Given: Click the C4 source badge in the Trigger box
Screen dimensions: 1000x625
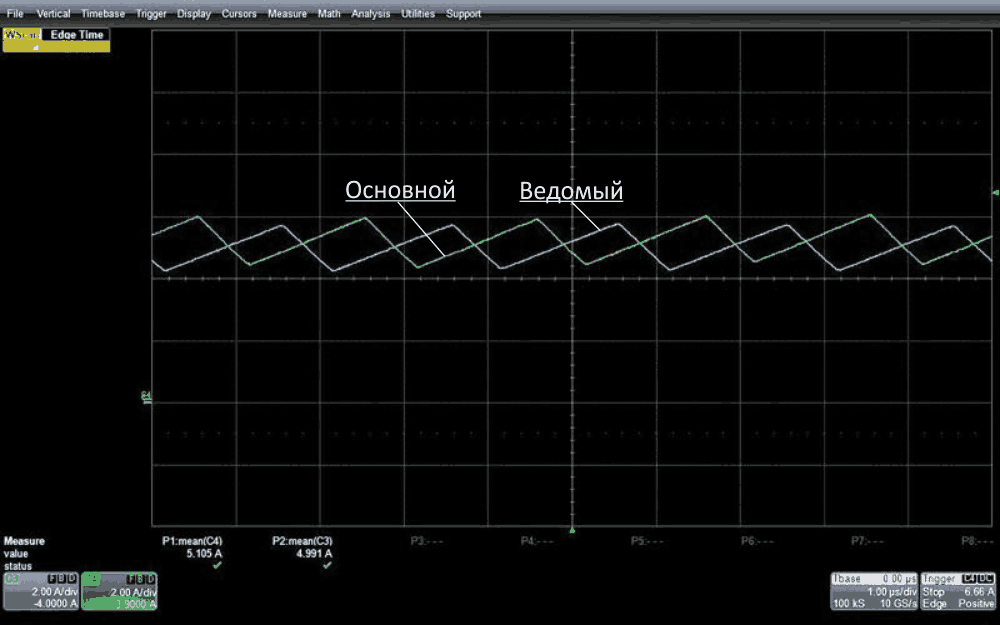Looking at the screenshot, I should coord(969,579).
